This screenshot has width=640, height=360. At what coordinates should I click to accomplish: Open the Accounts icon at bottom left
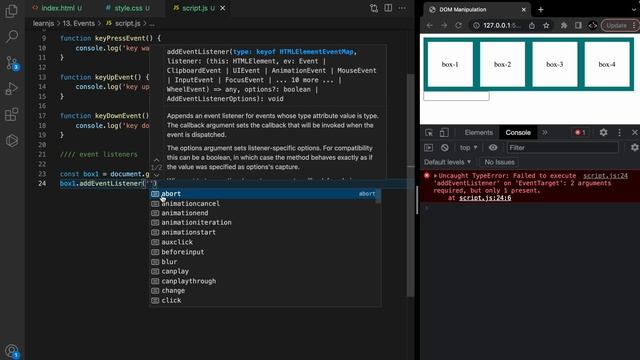point(11,351)
